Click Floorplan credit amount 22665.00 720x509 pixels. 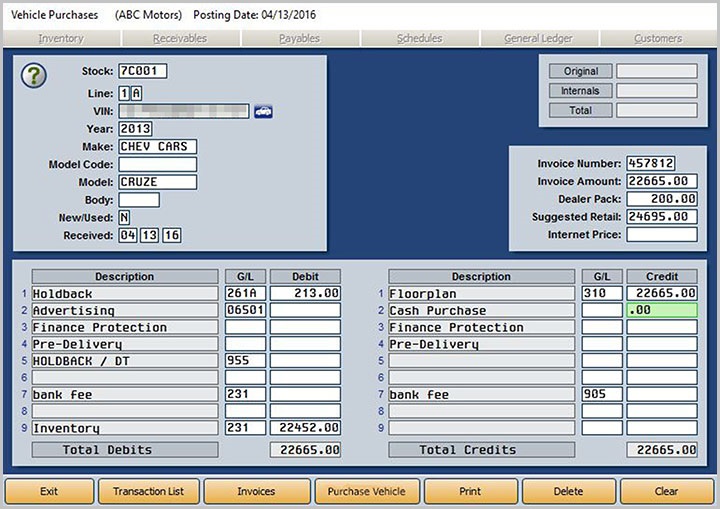coord(662,293)
